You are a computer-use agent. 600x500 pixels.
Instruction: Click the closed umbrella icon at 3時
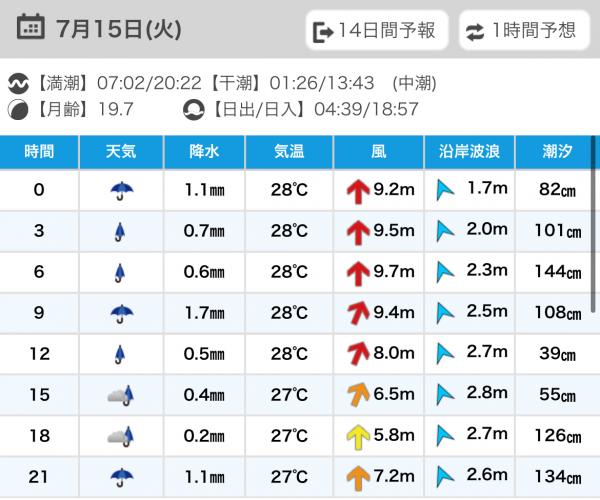tap(121, 231)
